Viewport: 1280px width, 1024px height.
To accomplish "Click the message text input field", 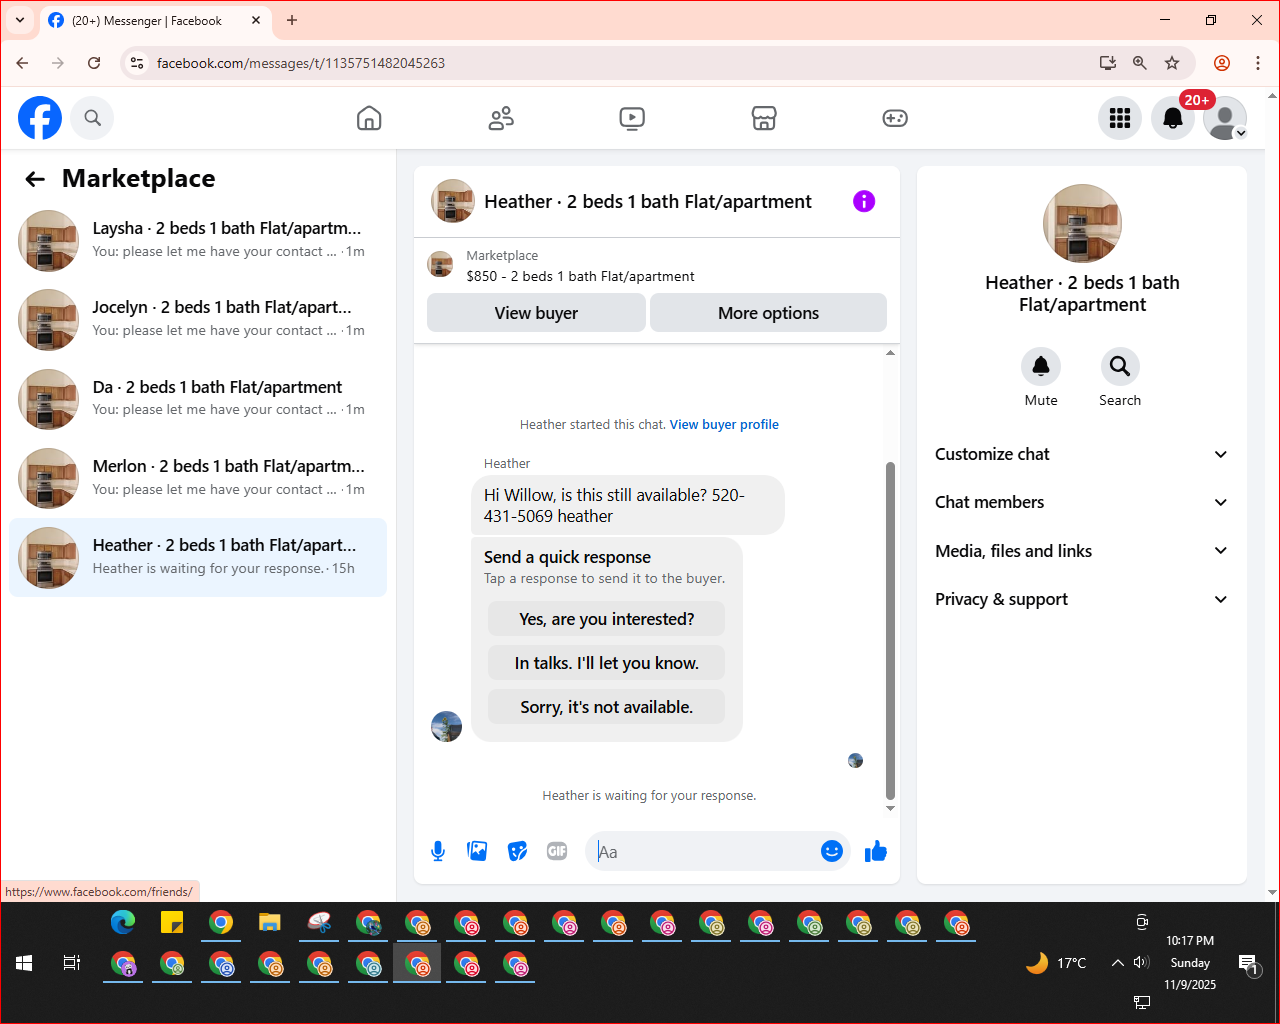I will coord(706,851).
